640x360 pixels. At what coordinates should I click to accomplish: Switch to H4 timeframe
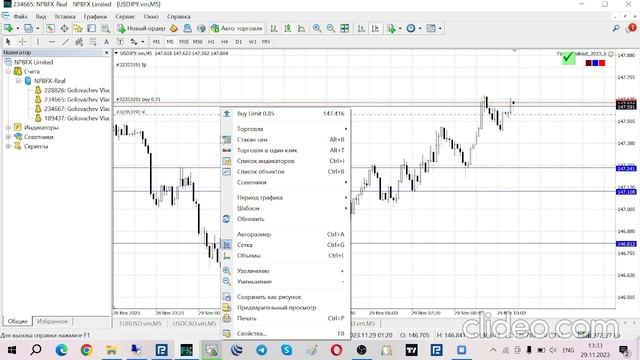(x=224, y=42)
